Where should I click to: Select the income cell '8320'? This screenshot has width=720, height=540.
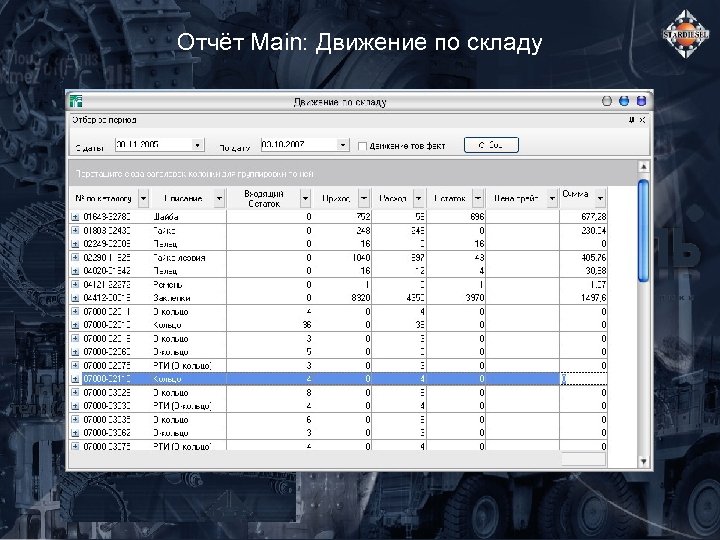pyautogui.click(x=344, y=298)
